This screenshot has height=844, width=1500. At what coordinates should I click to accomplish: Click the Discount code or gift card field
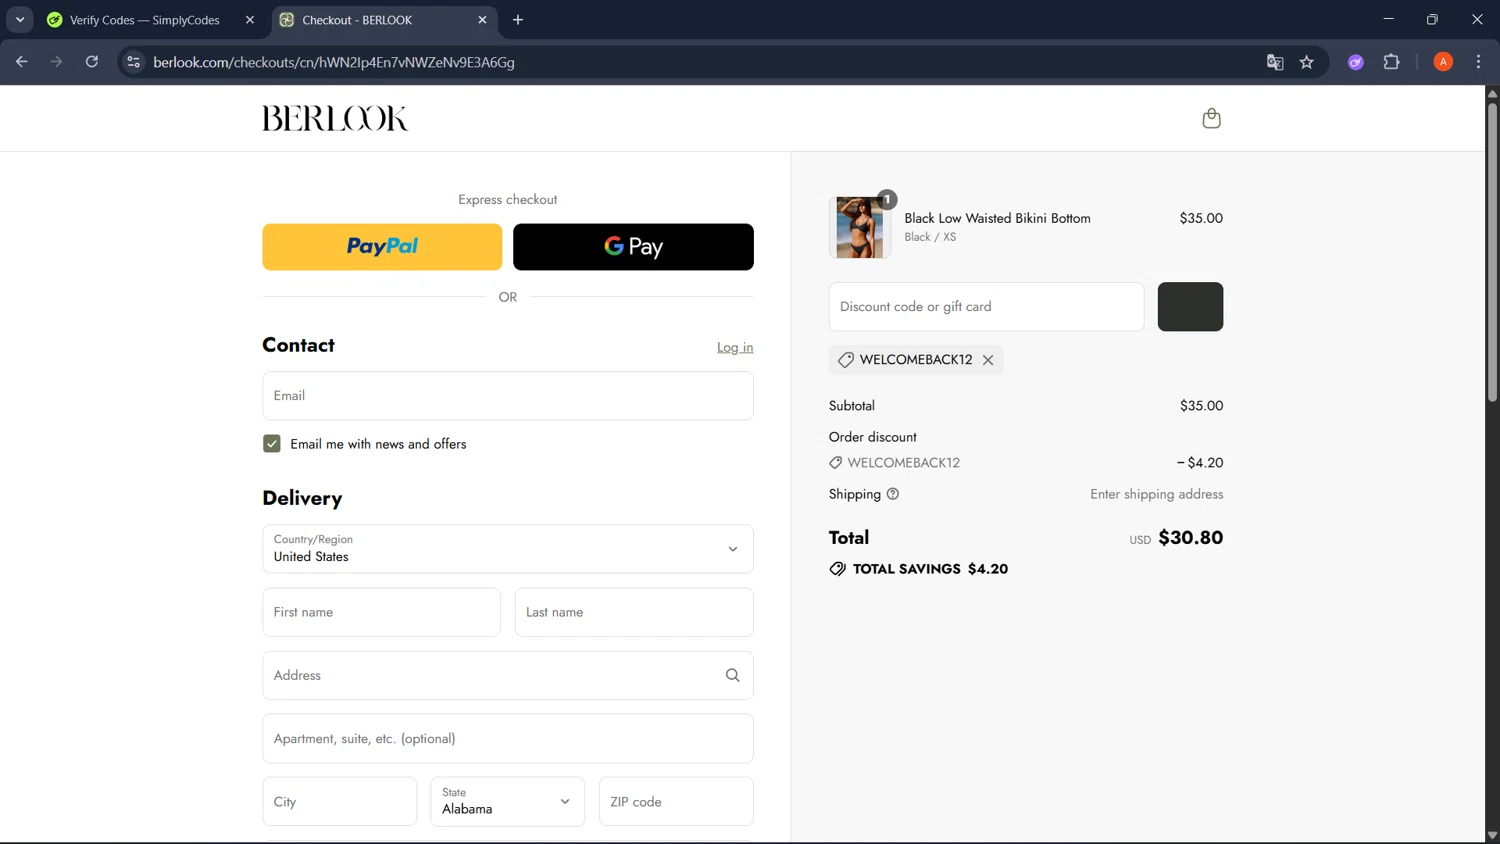[x=986, y=306]
